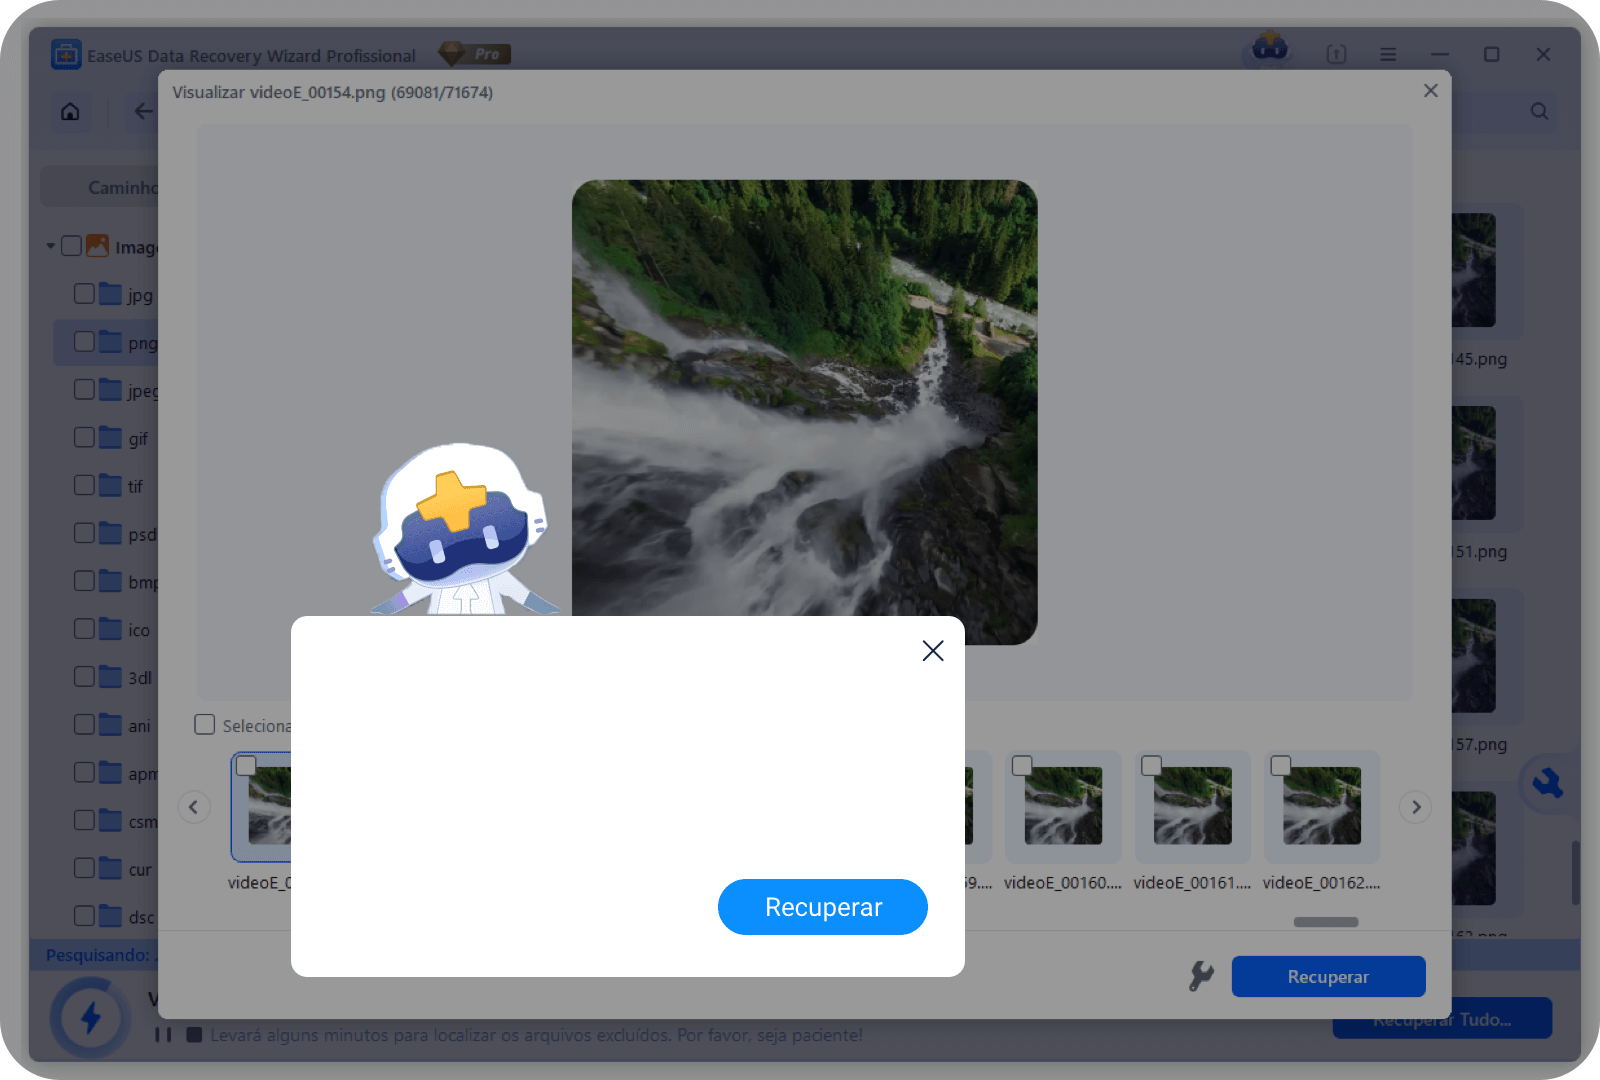Open the videoE_00162 thumbnail
Image resolution: width=1600 pixels, height=1080 pixels.
[1321, 806]
